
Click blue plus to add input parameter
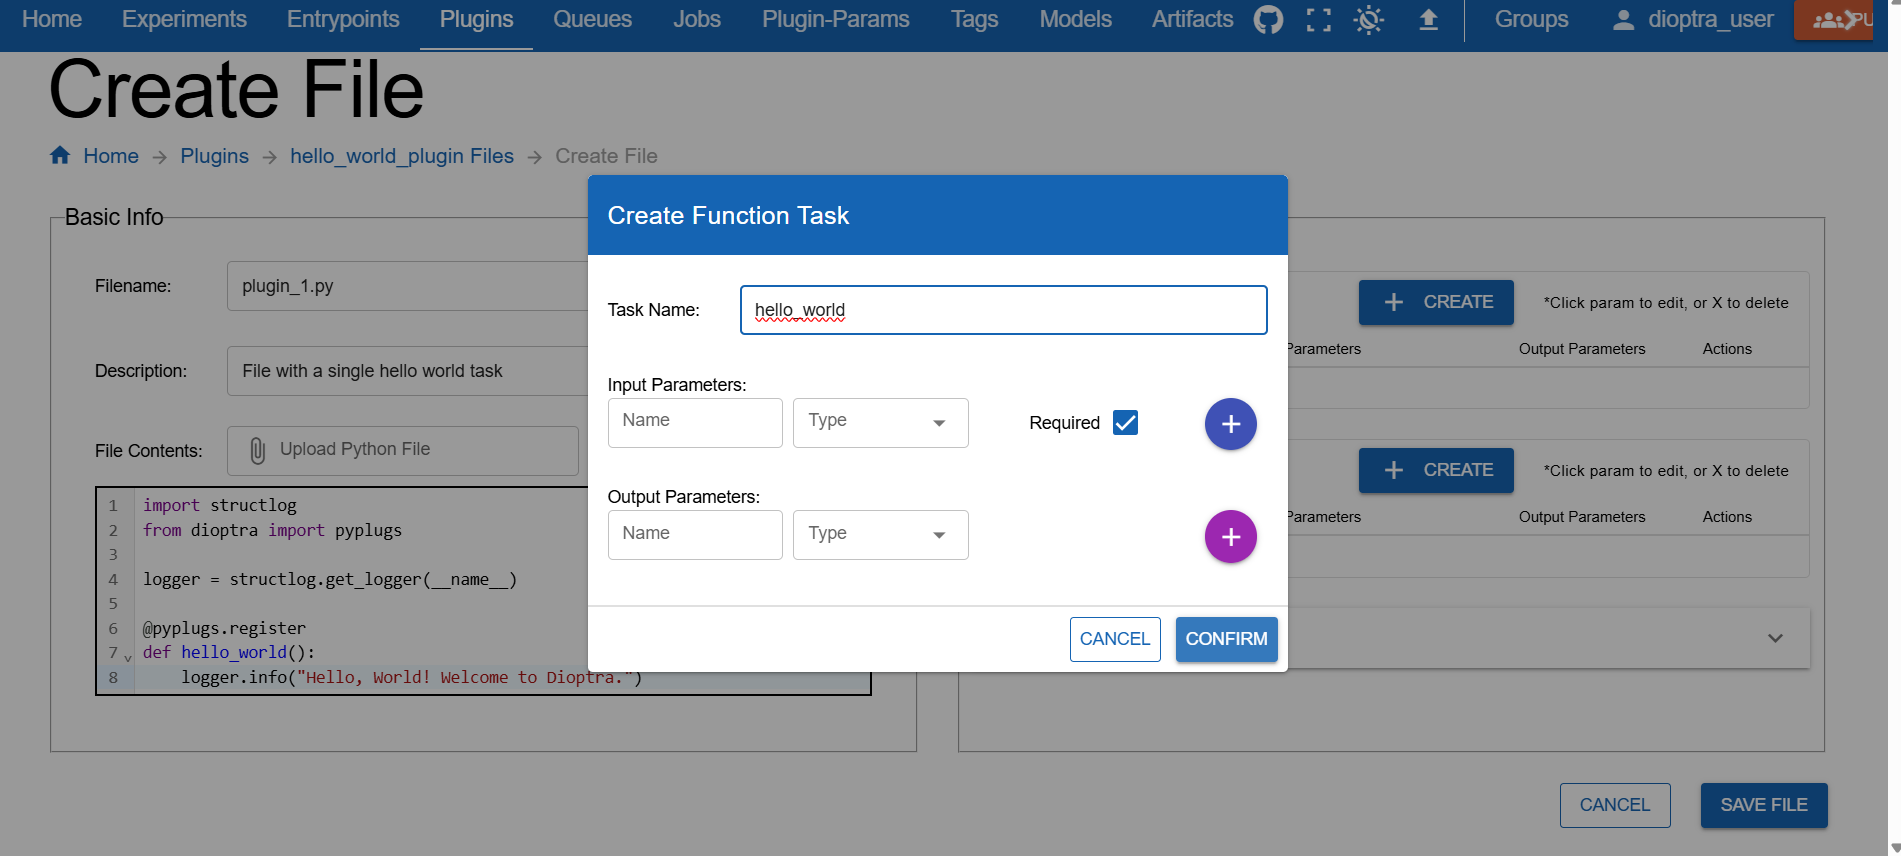[x=1230, y=424]
